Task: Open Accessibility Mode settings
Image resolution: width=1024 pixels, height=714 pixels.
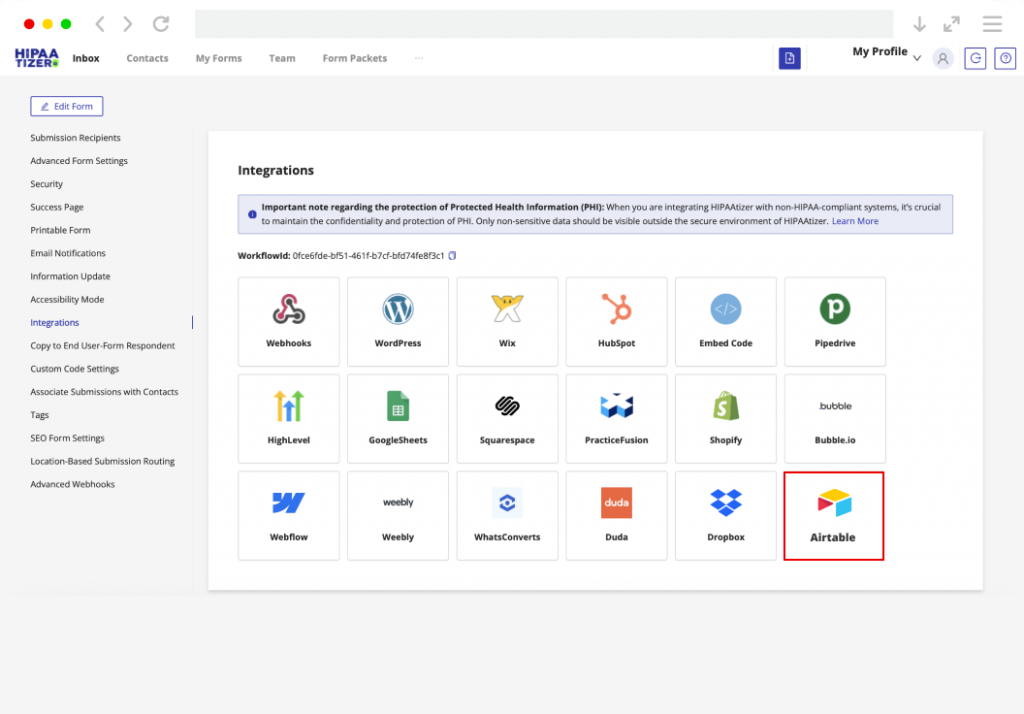Action: coord(67,299)
